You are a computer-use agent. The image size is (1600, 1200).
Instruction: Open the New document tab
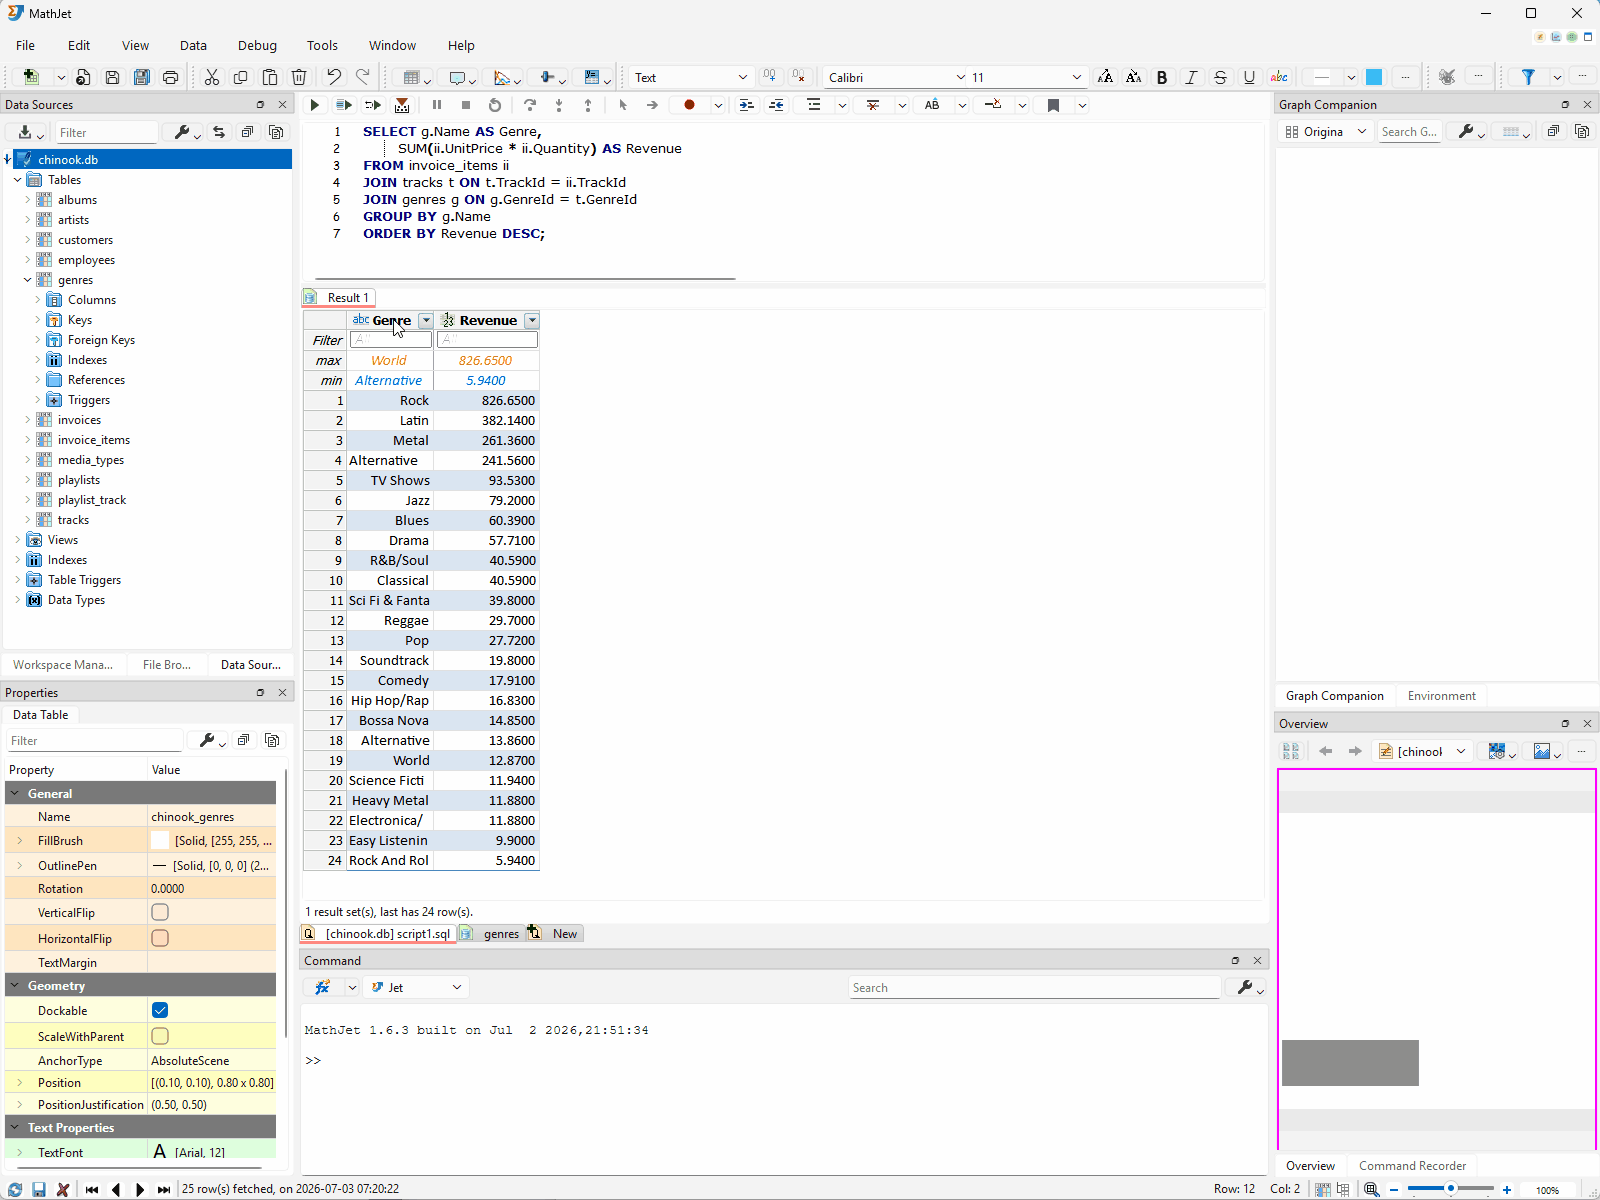click(x=555, y=934)
